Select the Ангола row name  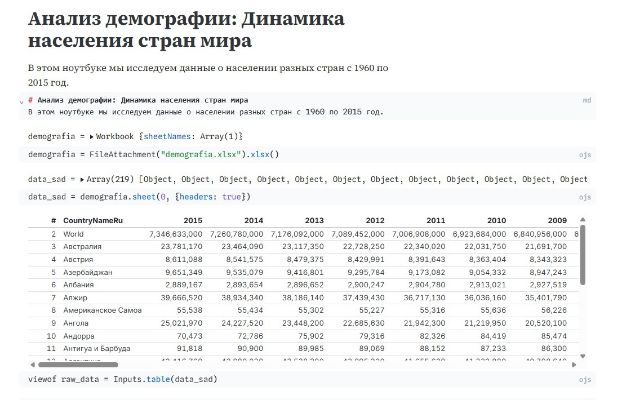point(76,323)
